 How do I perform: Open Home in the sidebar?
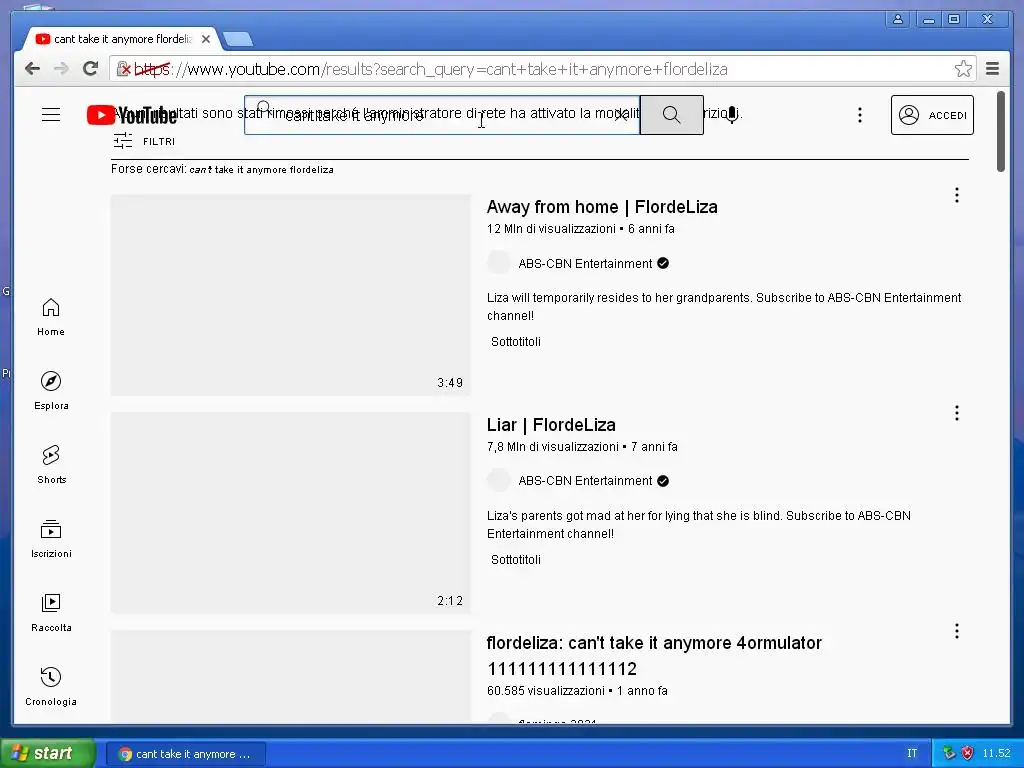click(51, 317)
